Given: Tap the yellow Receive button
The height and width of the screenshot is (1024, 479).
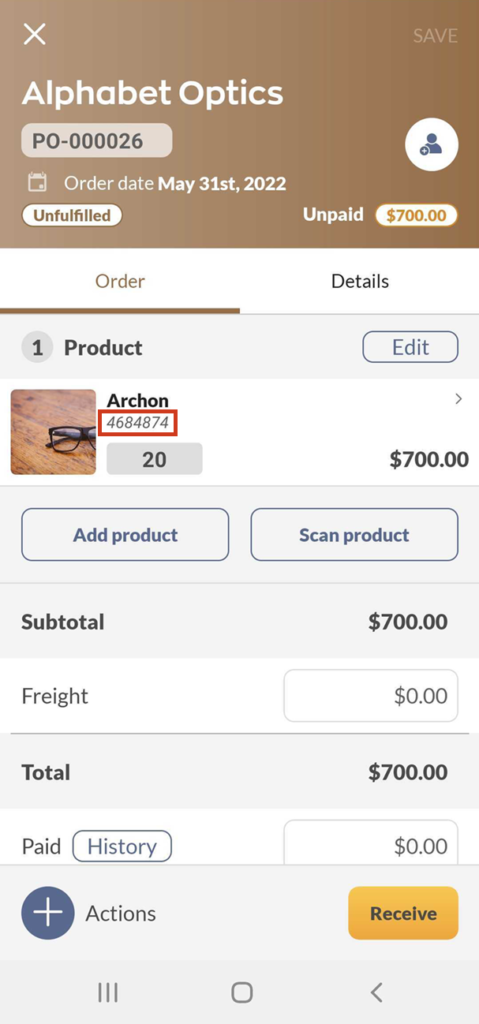Looking at the screenshot, I should pyautogui.click(x=403, y=913).
